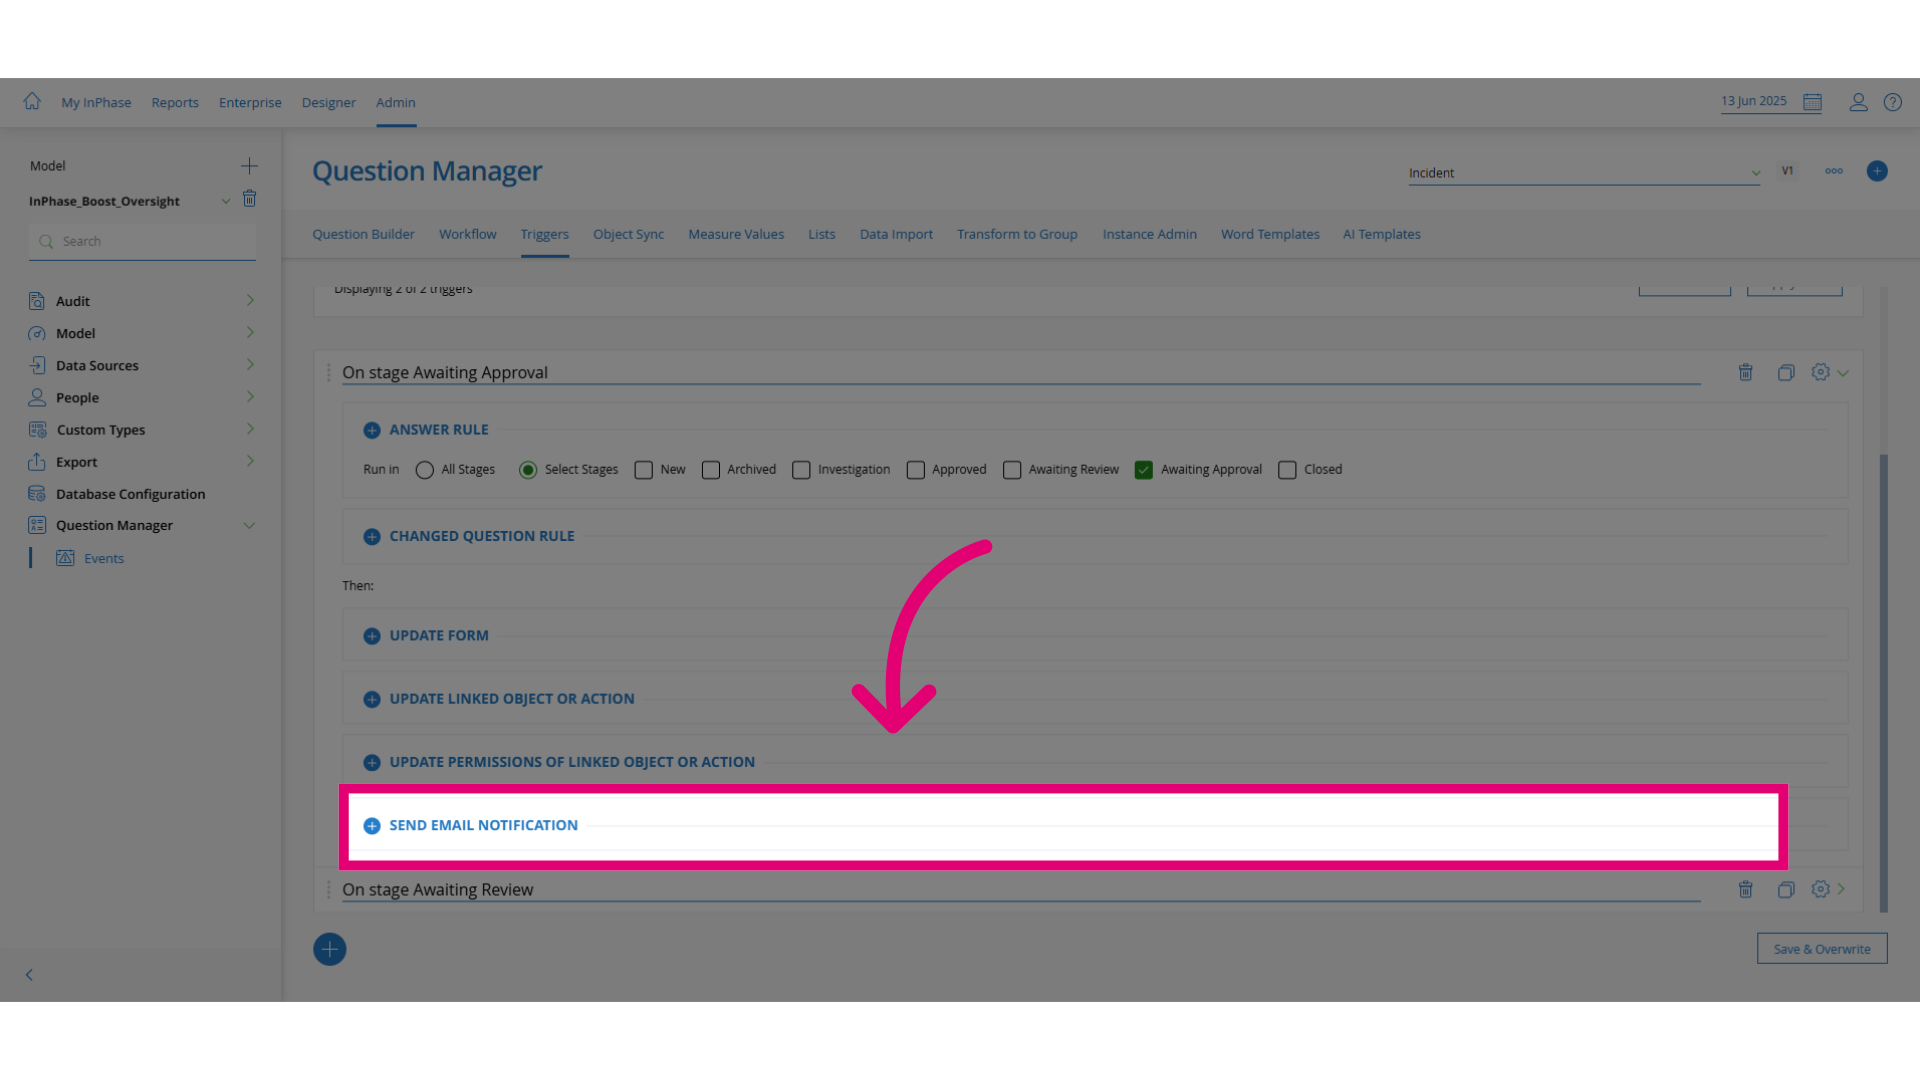Image resolution: width=1920 pixels, height=1080 pixels.
Task: Add a new trigger with round plus button
Action: tap(330, 949)
